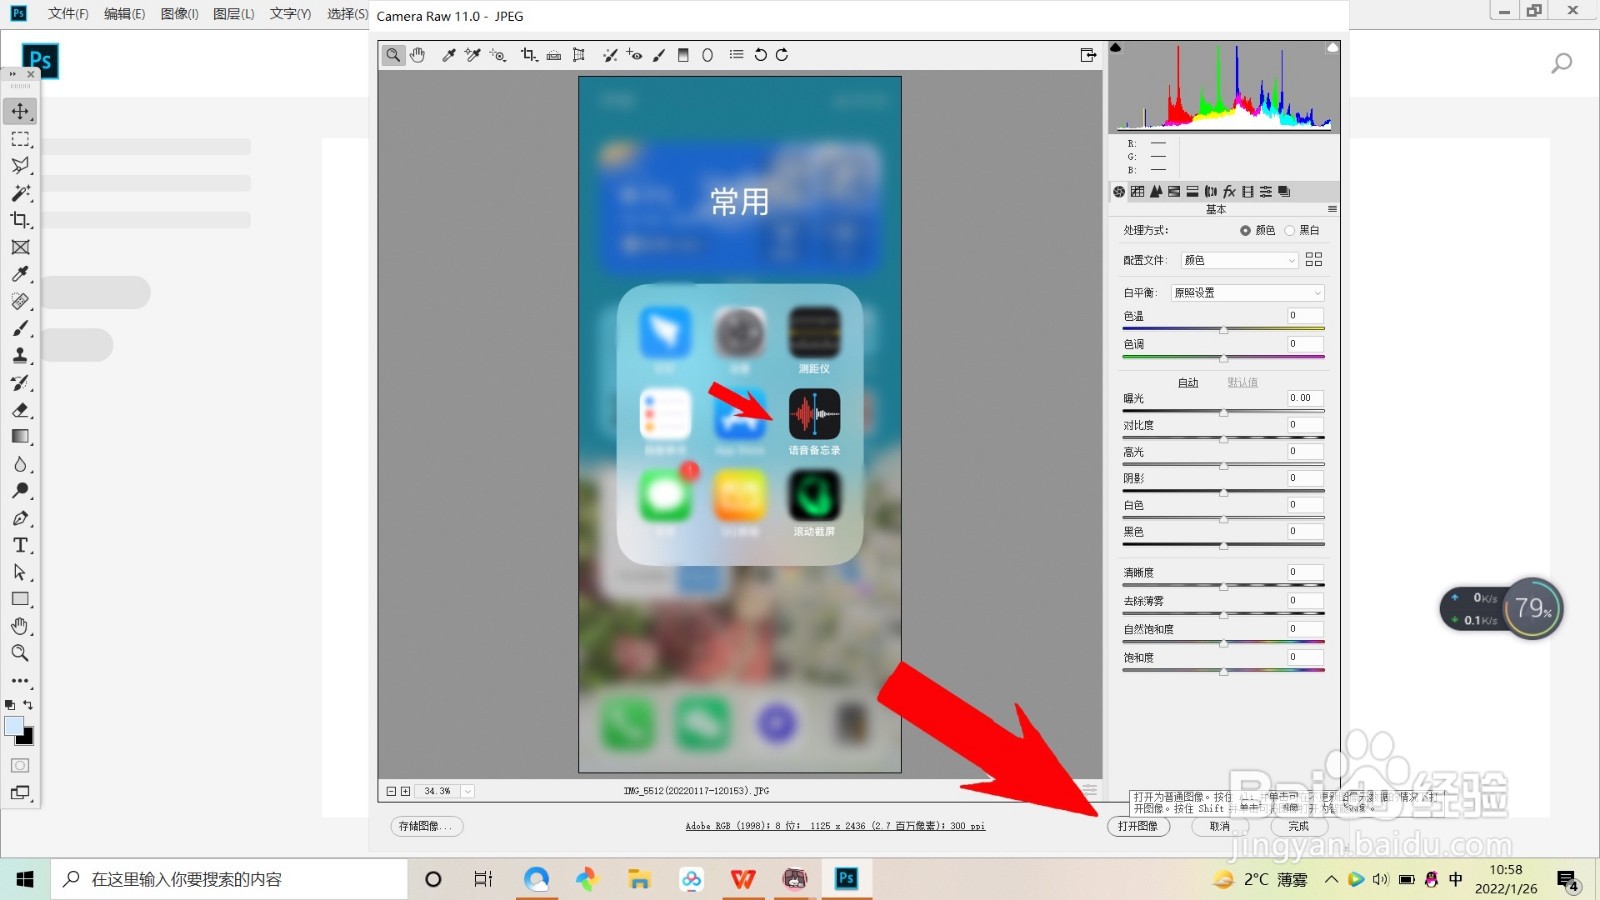Rotate image counterclockwise

[761, 55]
